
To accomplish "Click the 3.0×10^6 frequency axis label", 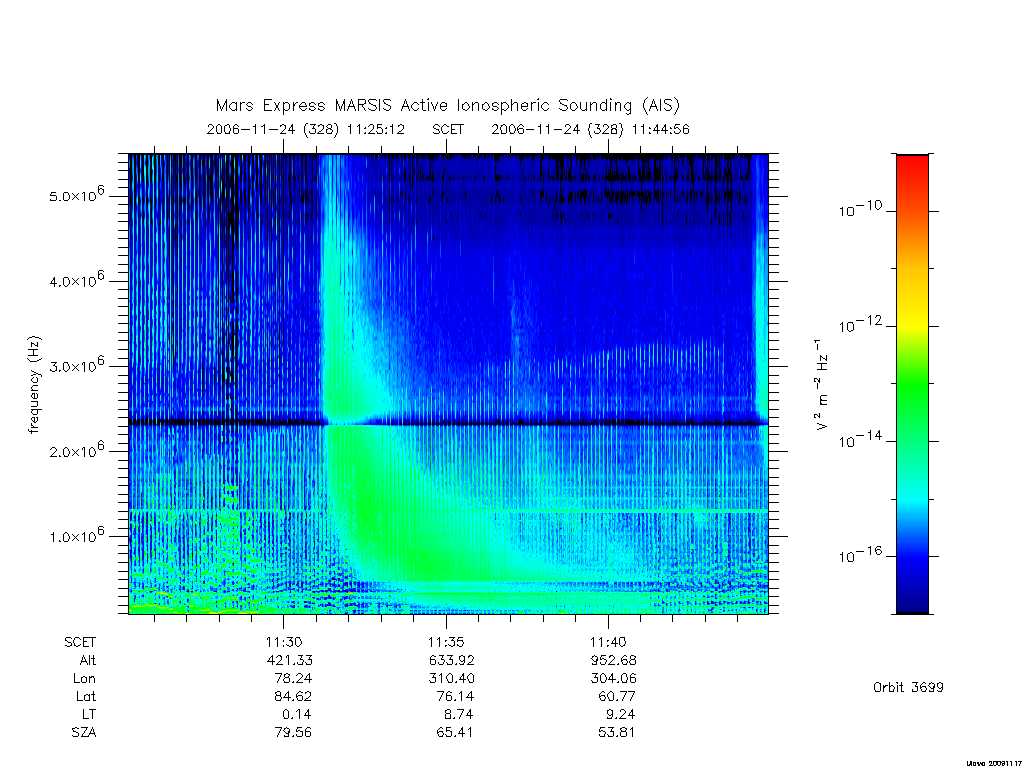I will [76, 364].
